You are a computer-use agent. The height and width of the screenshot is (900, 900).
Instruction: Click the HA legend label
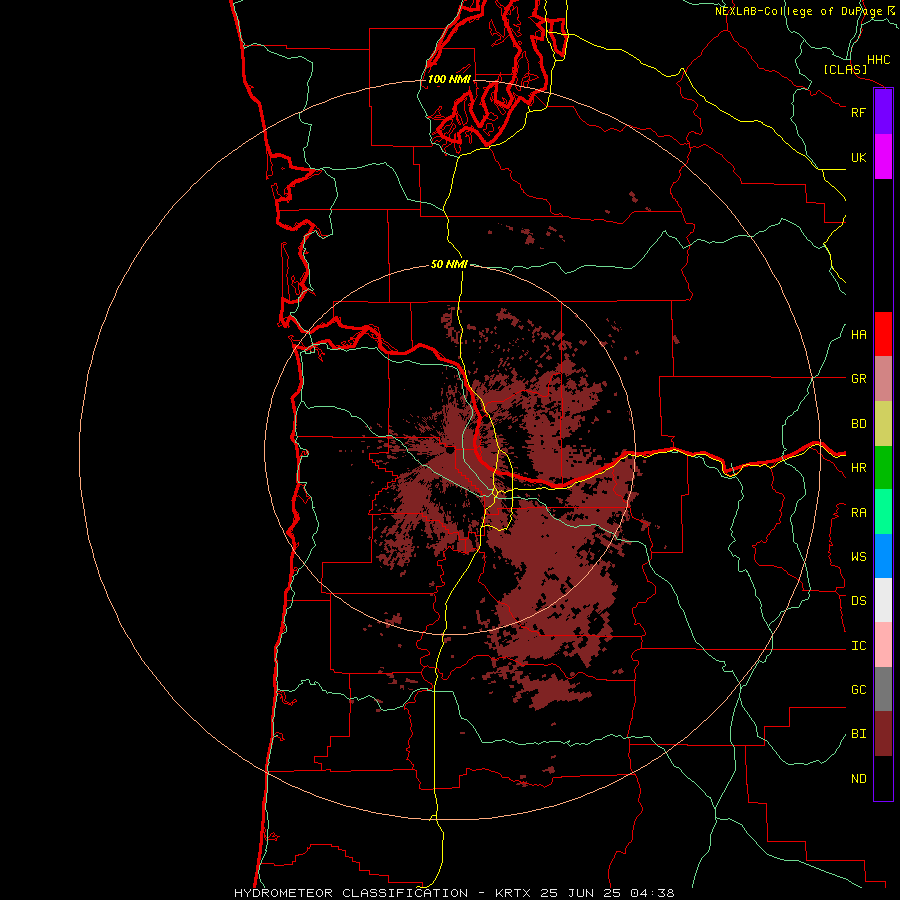(x=858, y=335)
